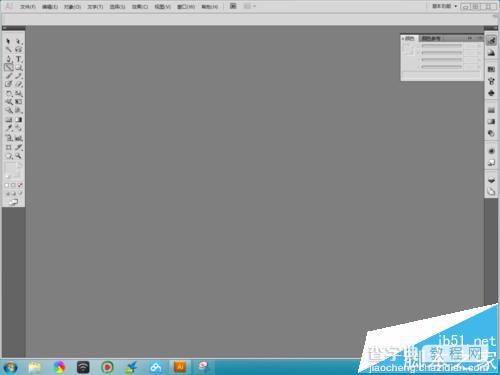Image resolution: width=500 pixels, height=375 pixels.
Task: Open the Stroke panel from the dock
Action: click(491, 110)
